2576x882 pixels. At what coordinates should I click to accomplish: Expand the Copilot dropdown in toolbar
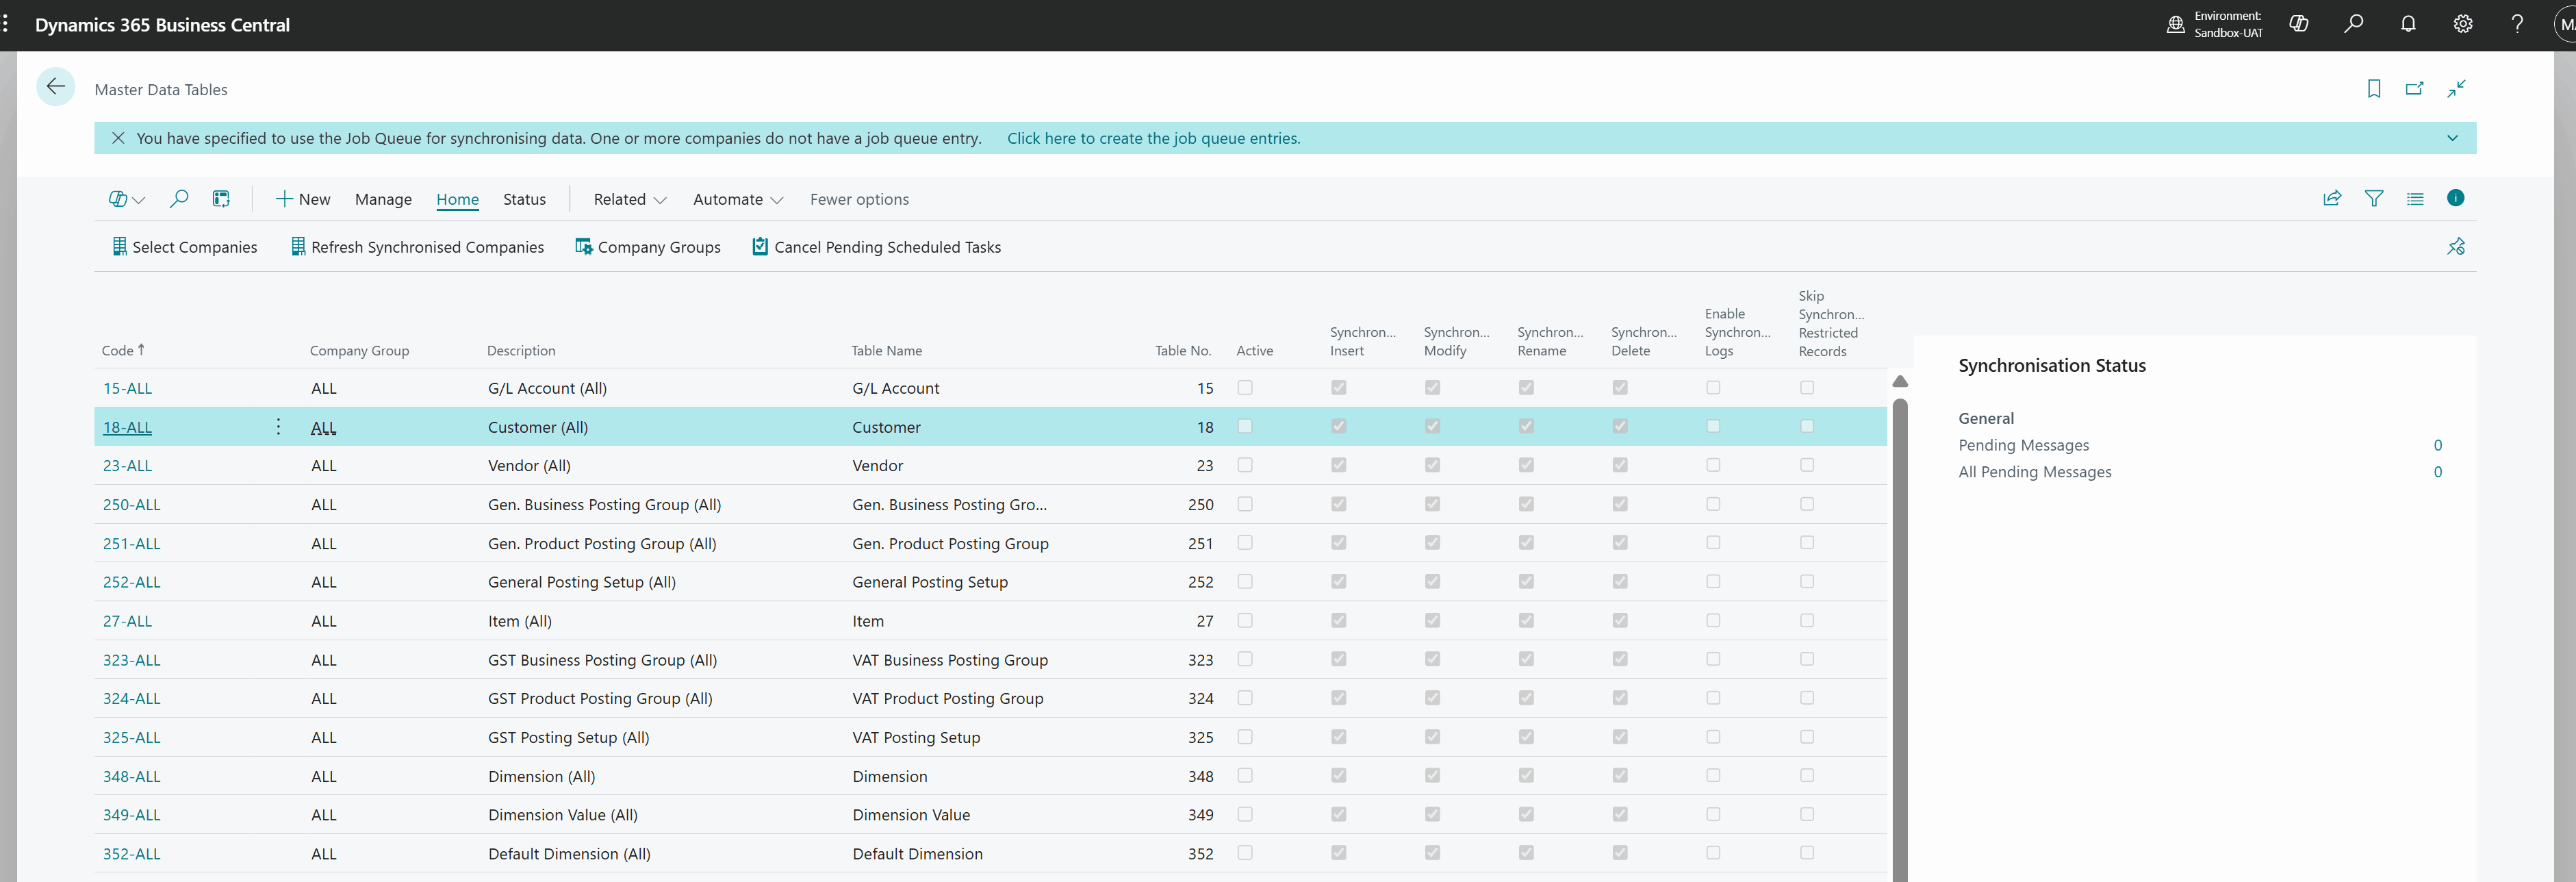coord(139,200)
